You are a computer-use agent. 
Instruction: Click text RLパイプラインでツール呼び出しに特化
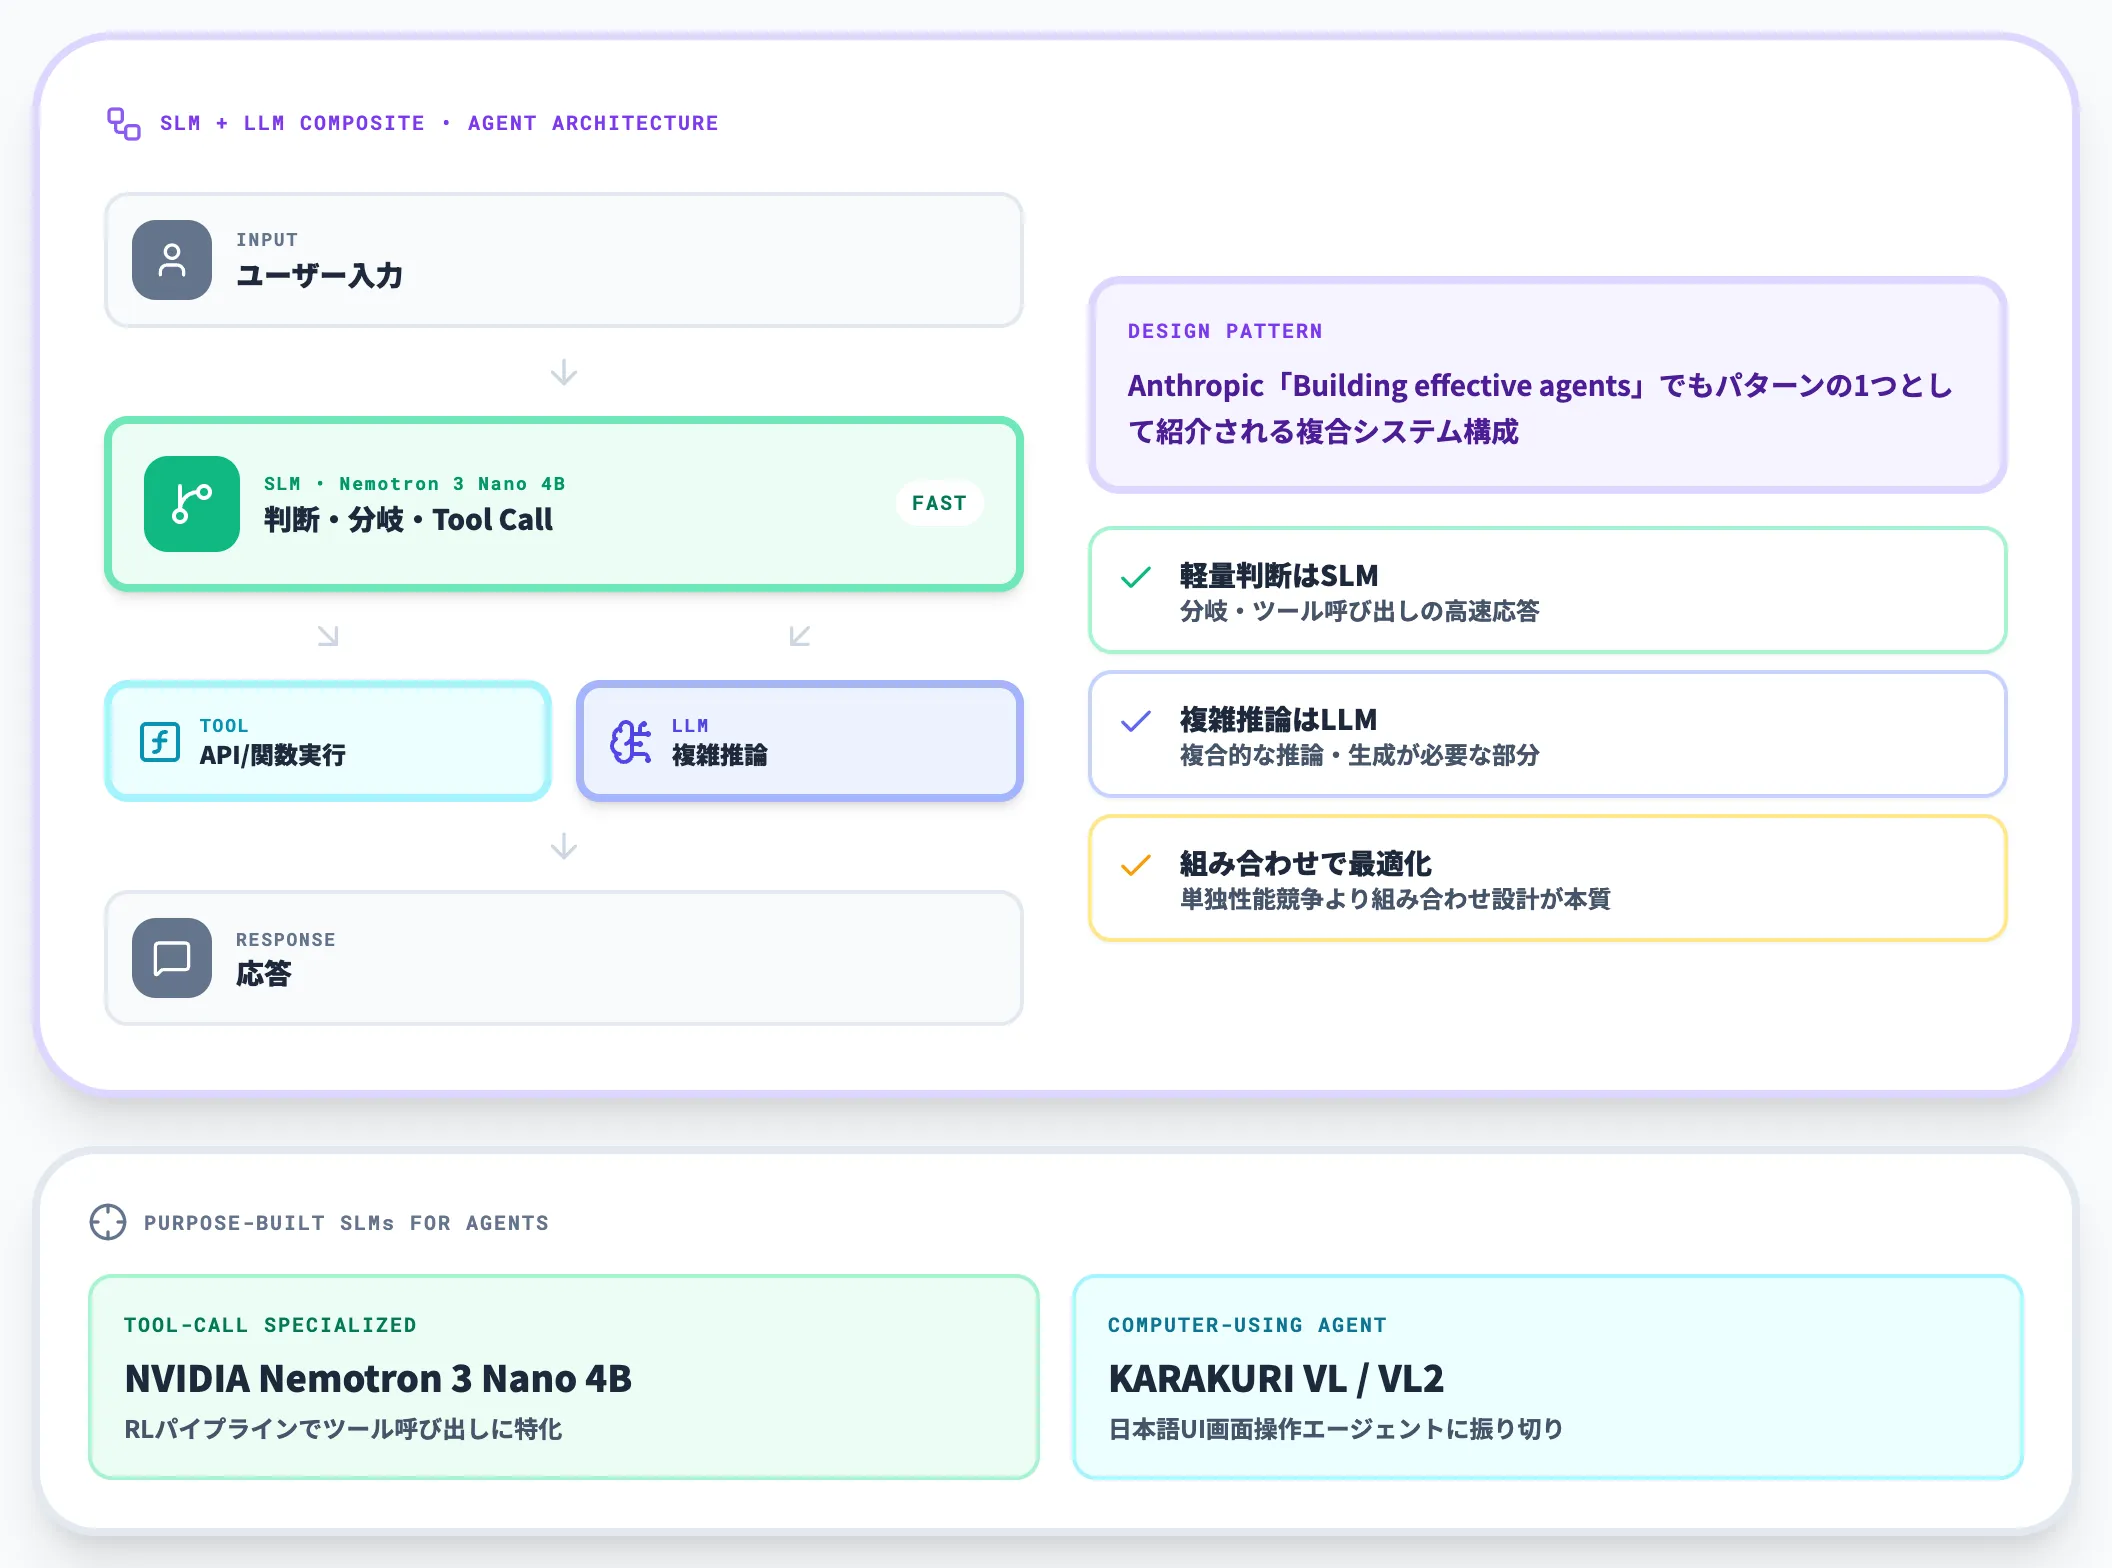[343, 1429]
